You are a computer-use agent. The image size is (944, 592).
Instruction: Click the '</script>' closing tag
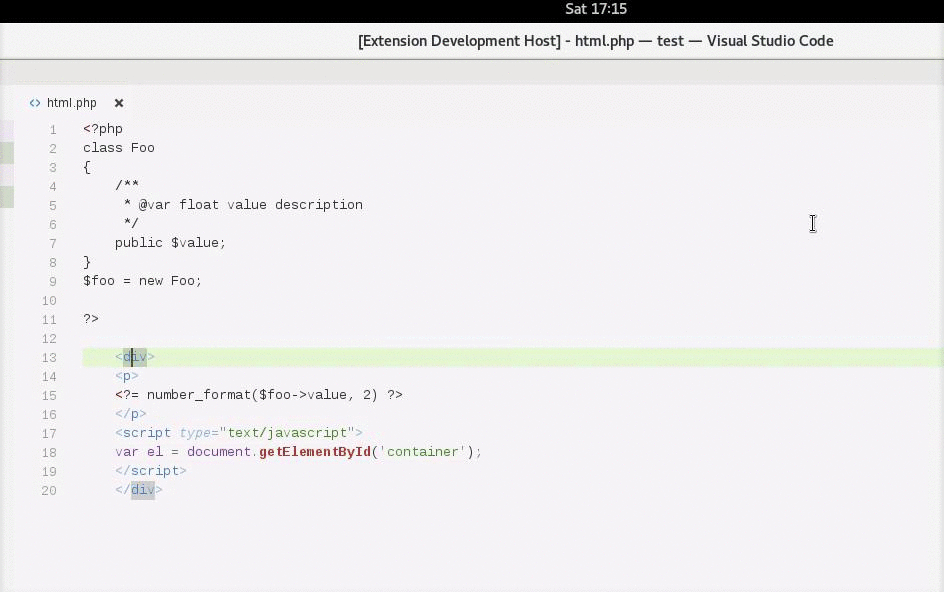(x=151, y=471)
